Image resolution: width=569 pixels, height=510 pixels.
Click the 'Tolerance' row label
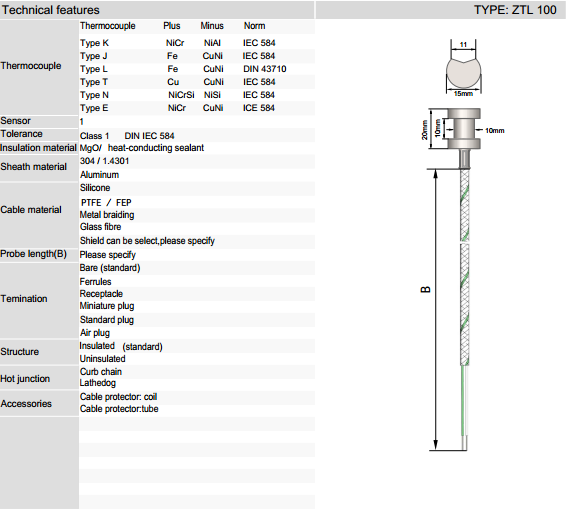click(21, 134)
